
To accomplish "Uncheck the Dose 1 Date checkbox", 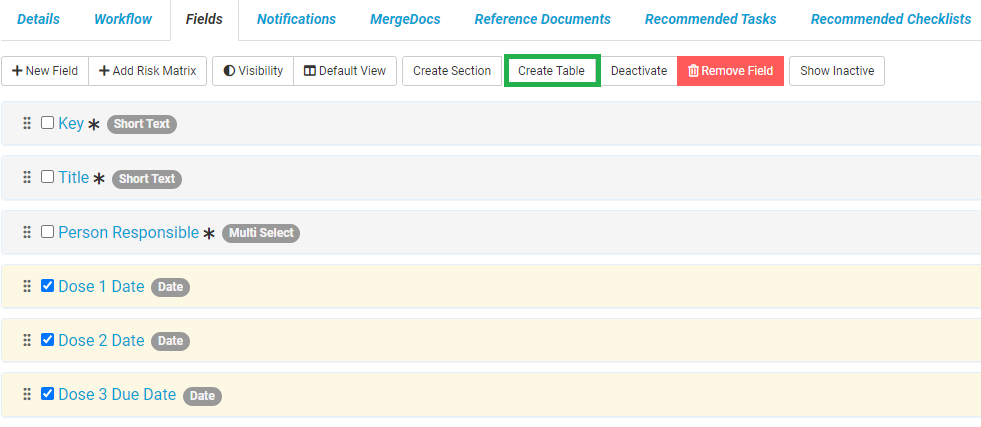I will coord(48,286).
